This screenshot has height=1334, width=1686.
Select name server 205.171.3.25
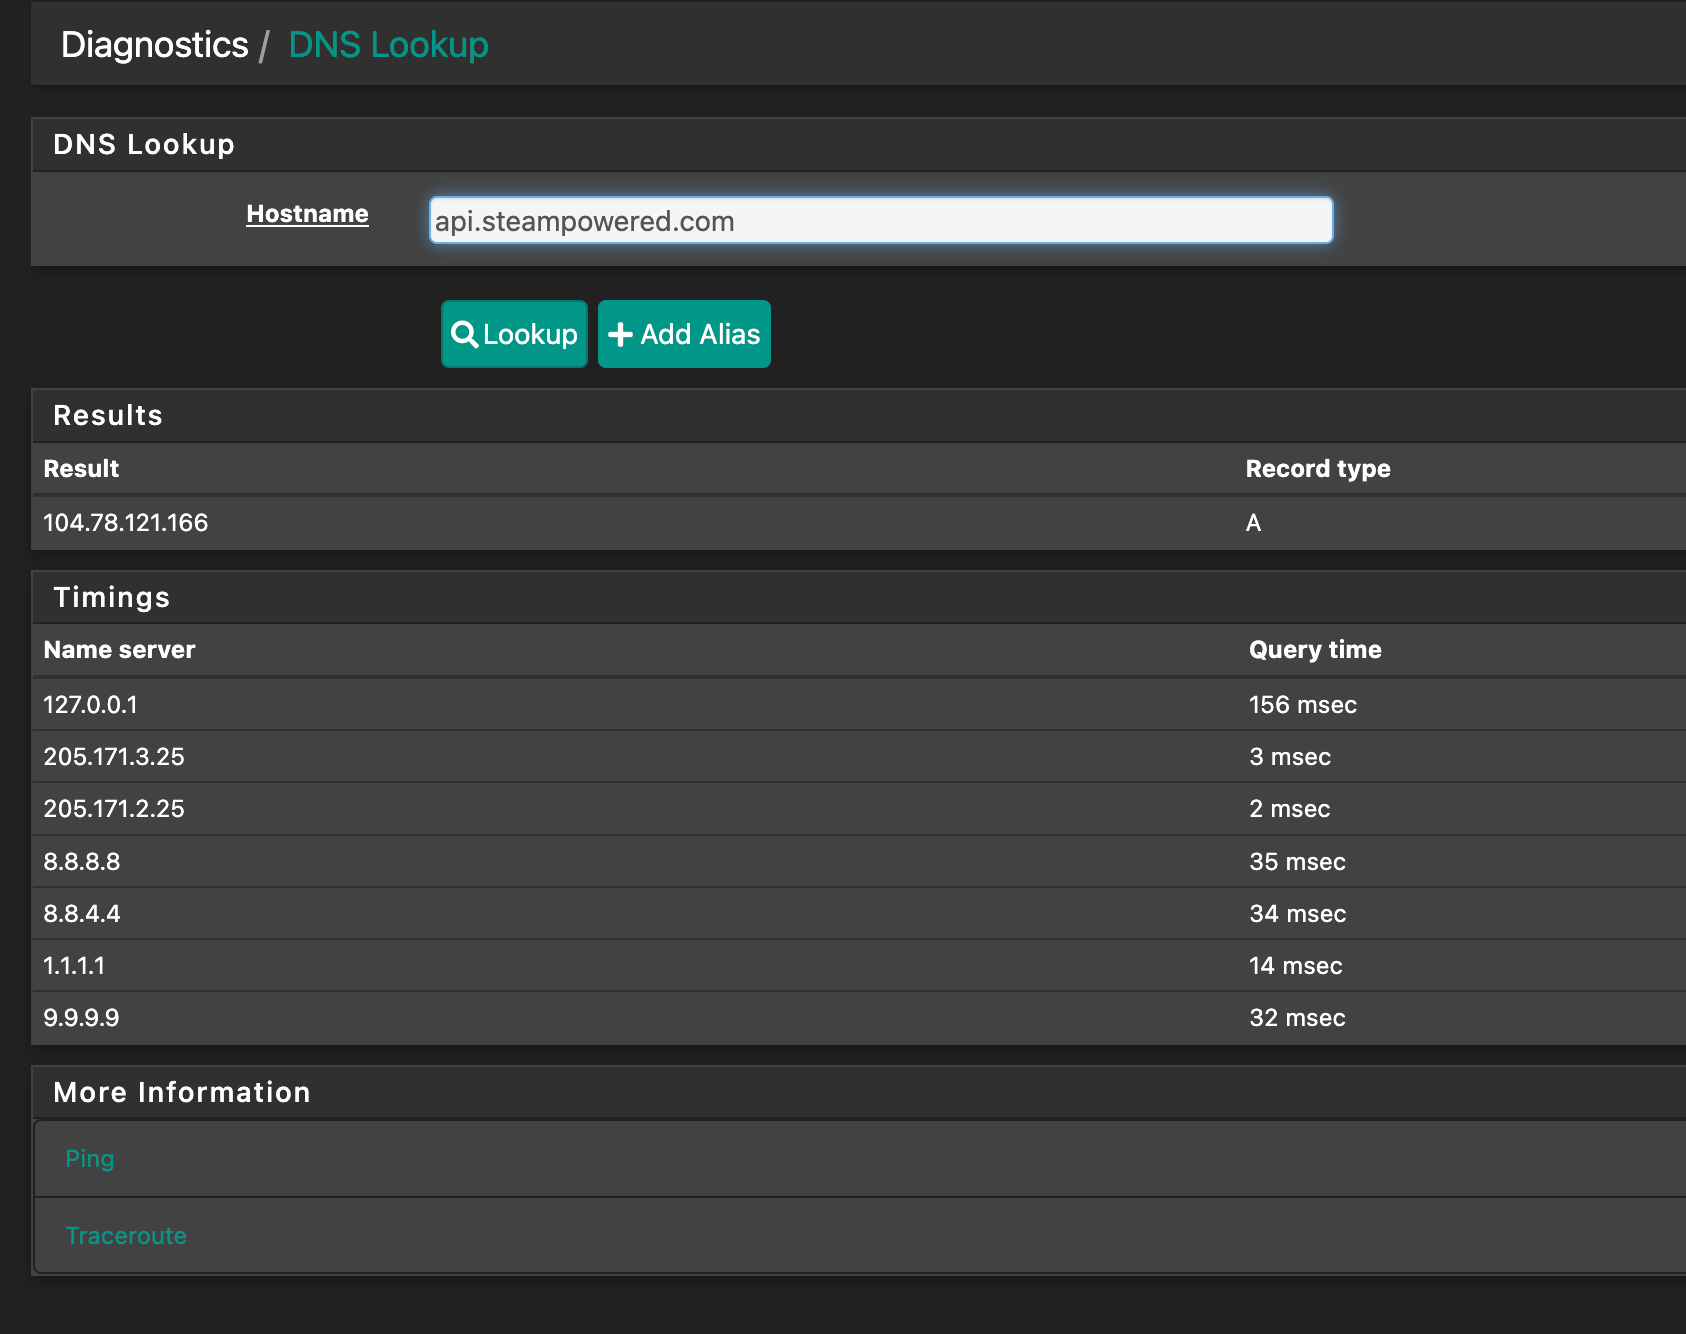[114, 757]
